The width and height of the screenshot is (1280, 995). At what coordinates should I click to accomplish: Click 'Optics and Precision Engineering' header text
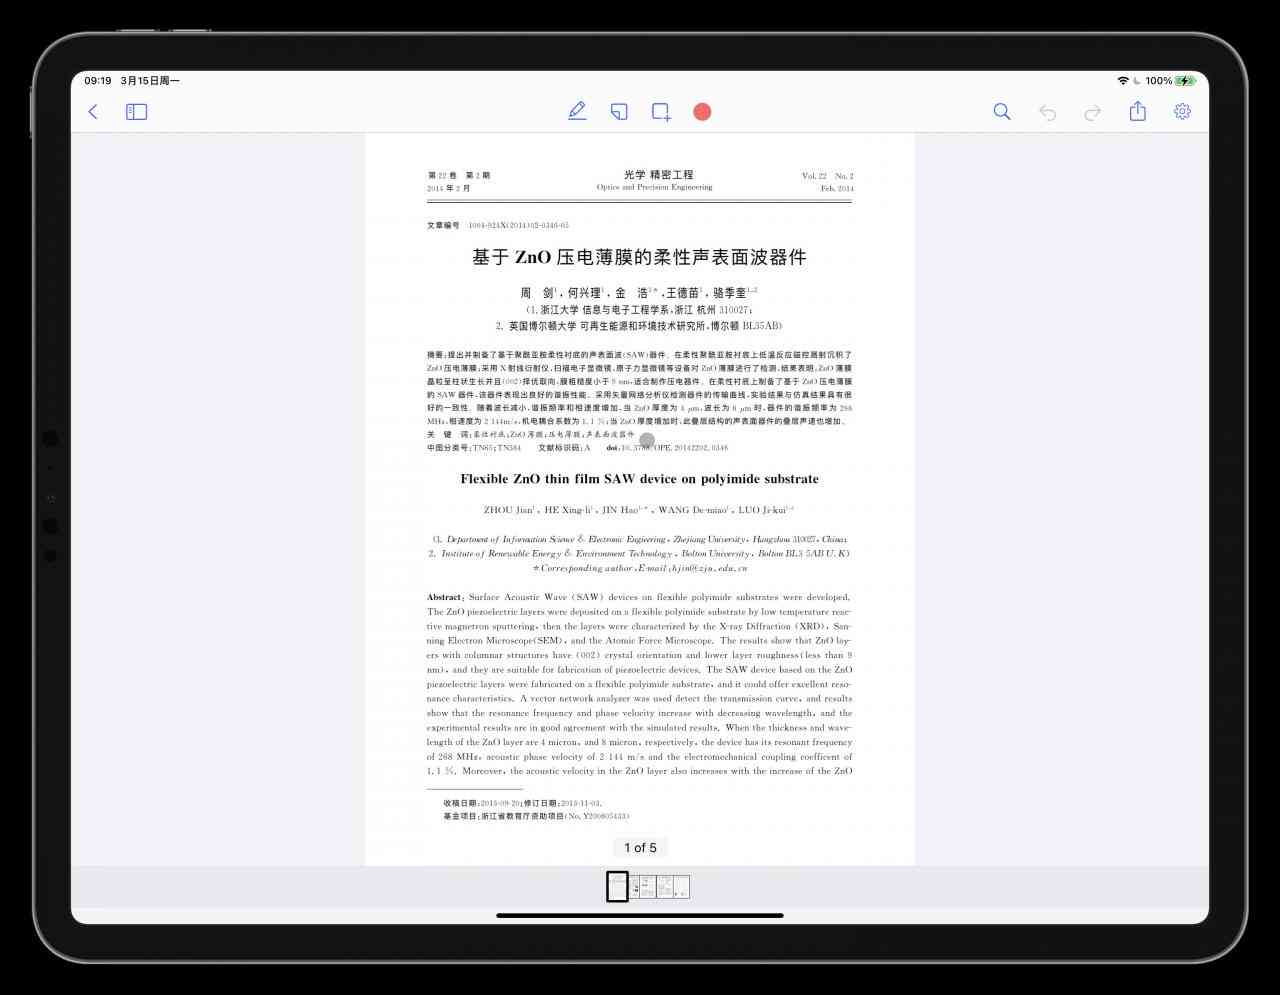[655, 187]
